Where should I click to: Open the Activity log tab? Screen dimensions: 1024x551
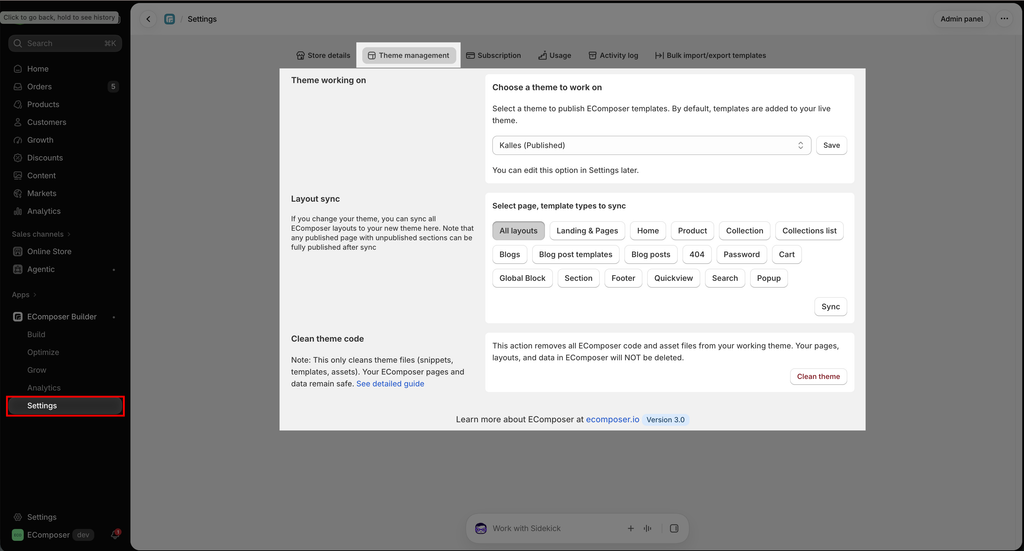(613, 55)
